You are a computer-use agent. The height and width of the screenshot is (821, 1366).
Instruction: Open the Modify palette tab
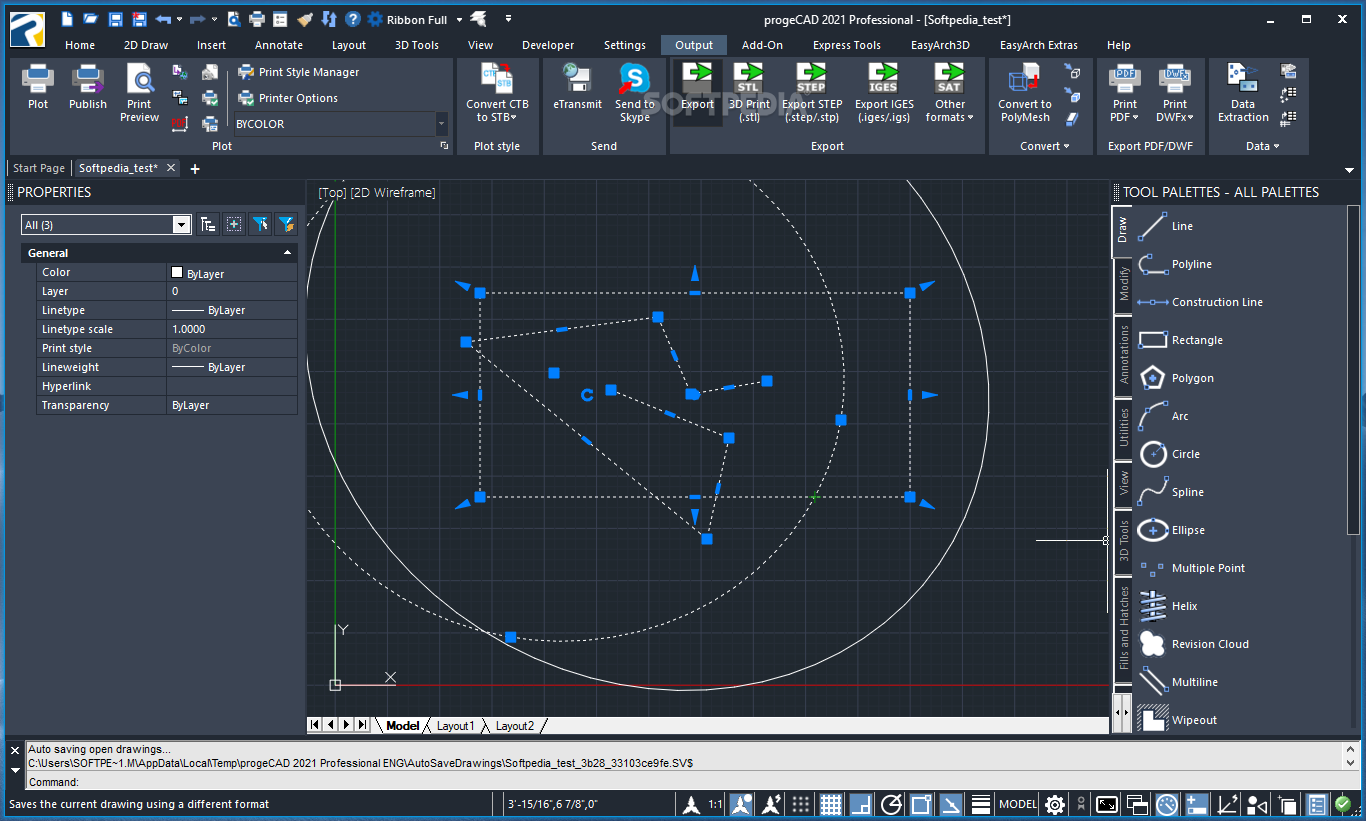click(x=1123, y=284)
